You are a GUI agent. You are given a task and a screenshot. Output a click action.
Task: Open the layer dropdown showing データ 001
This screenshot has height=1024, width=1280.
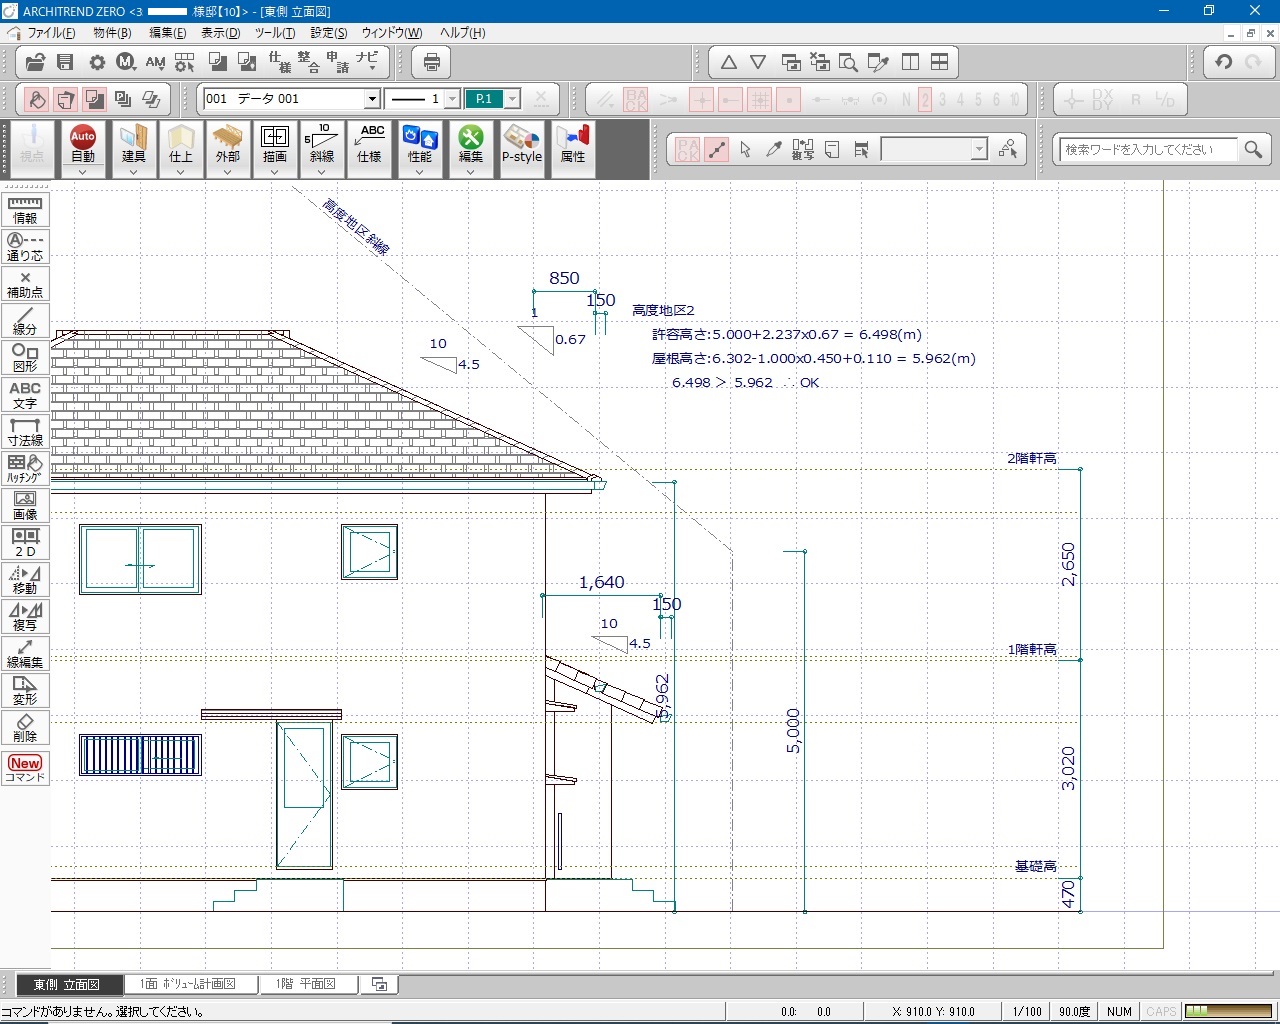[x=372, y=99]
